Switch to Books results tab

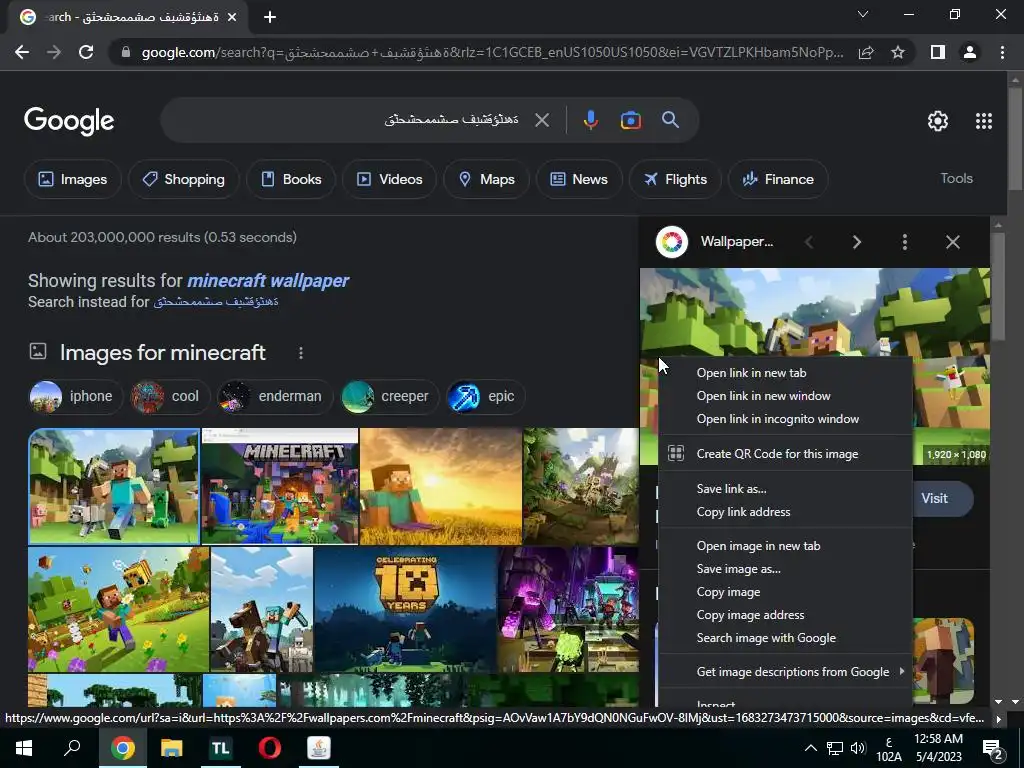click(x=291, y=180)
